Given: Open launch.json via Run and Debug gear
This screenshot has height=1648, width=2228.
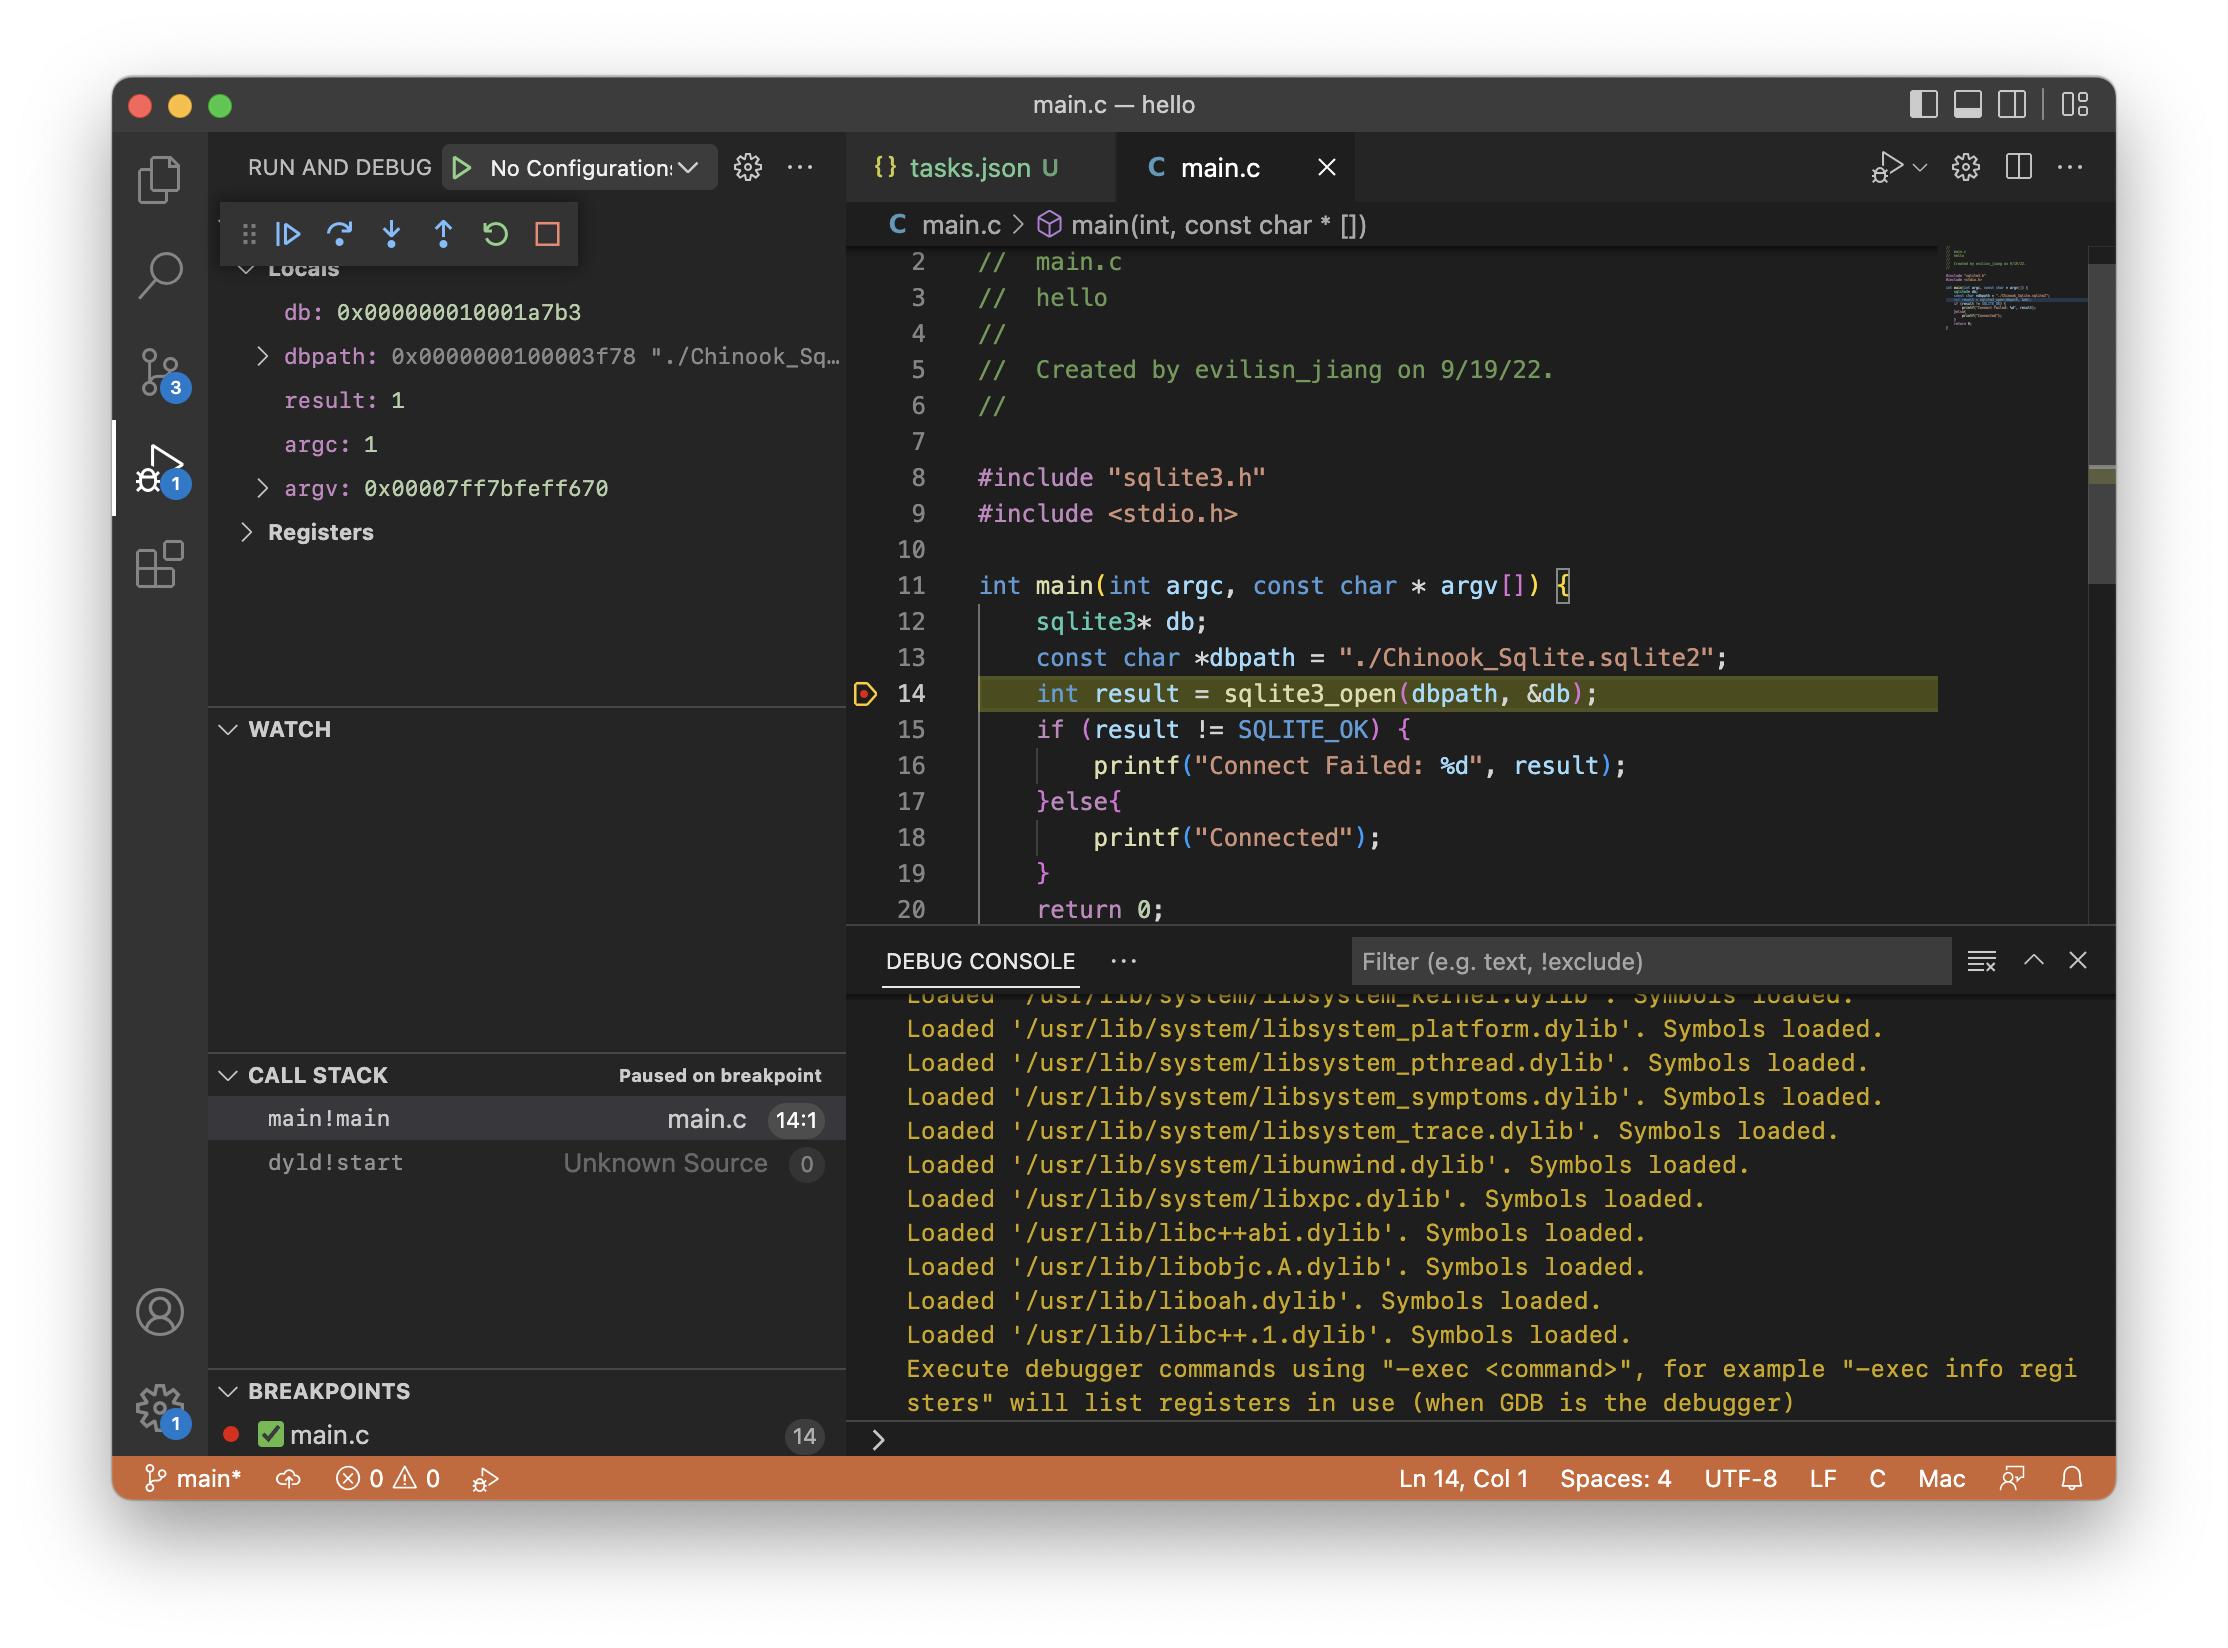Looking at the screenshot, I should (x=748, y=167).
